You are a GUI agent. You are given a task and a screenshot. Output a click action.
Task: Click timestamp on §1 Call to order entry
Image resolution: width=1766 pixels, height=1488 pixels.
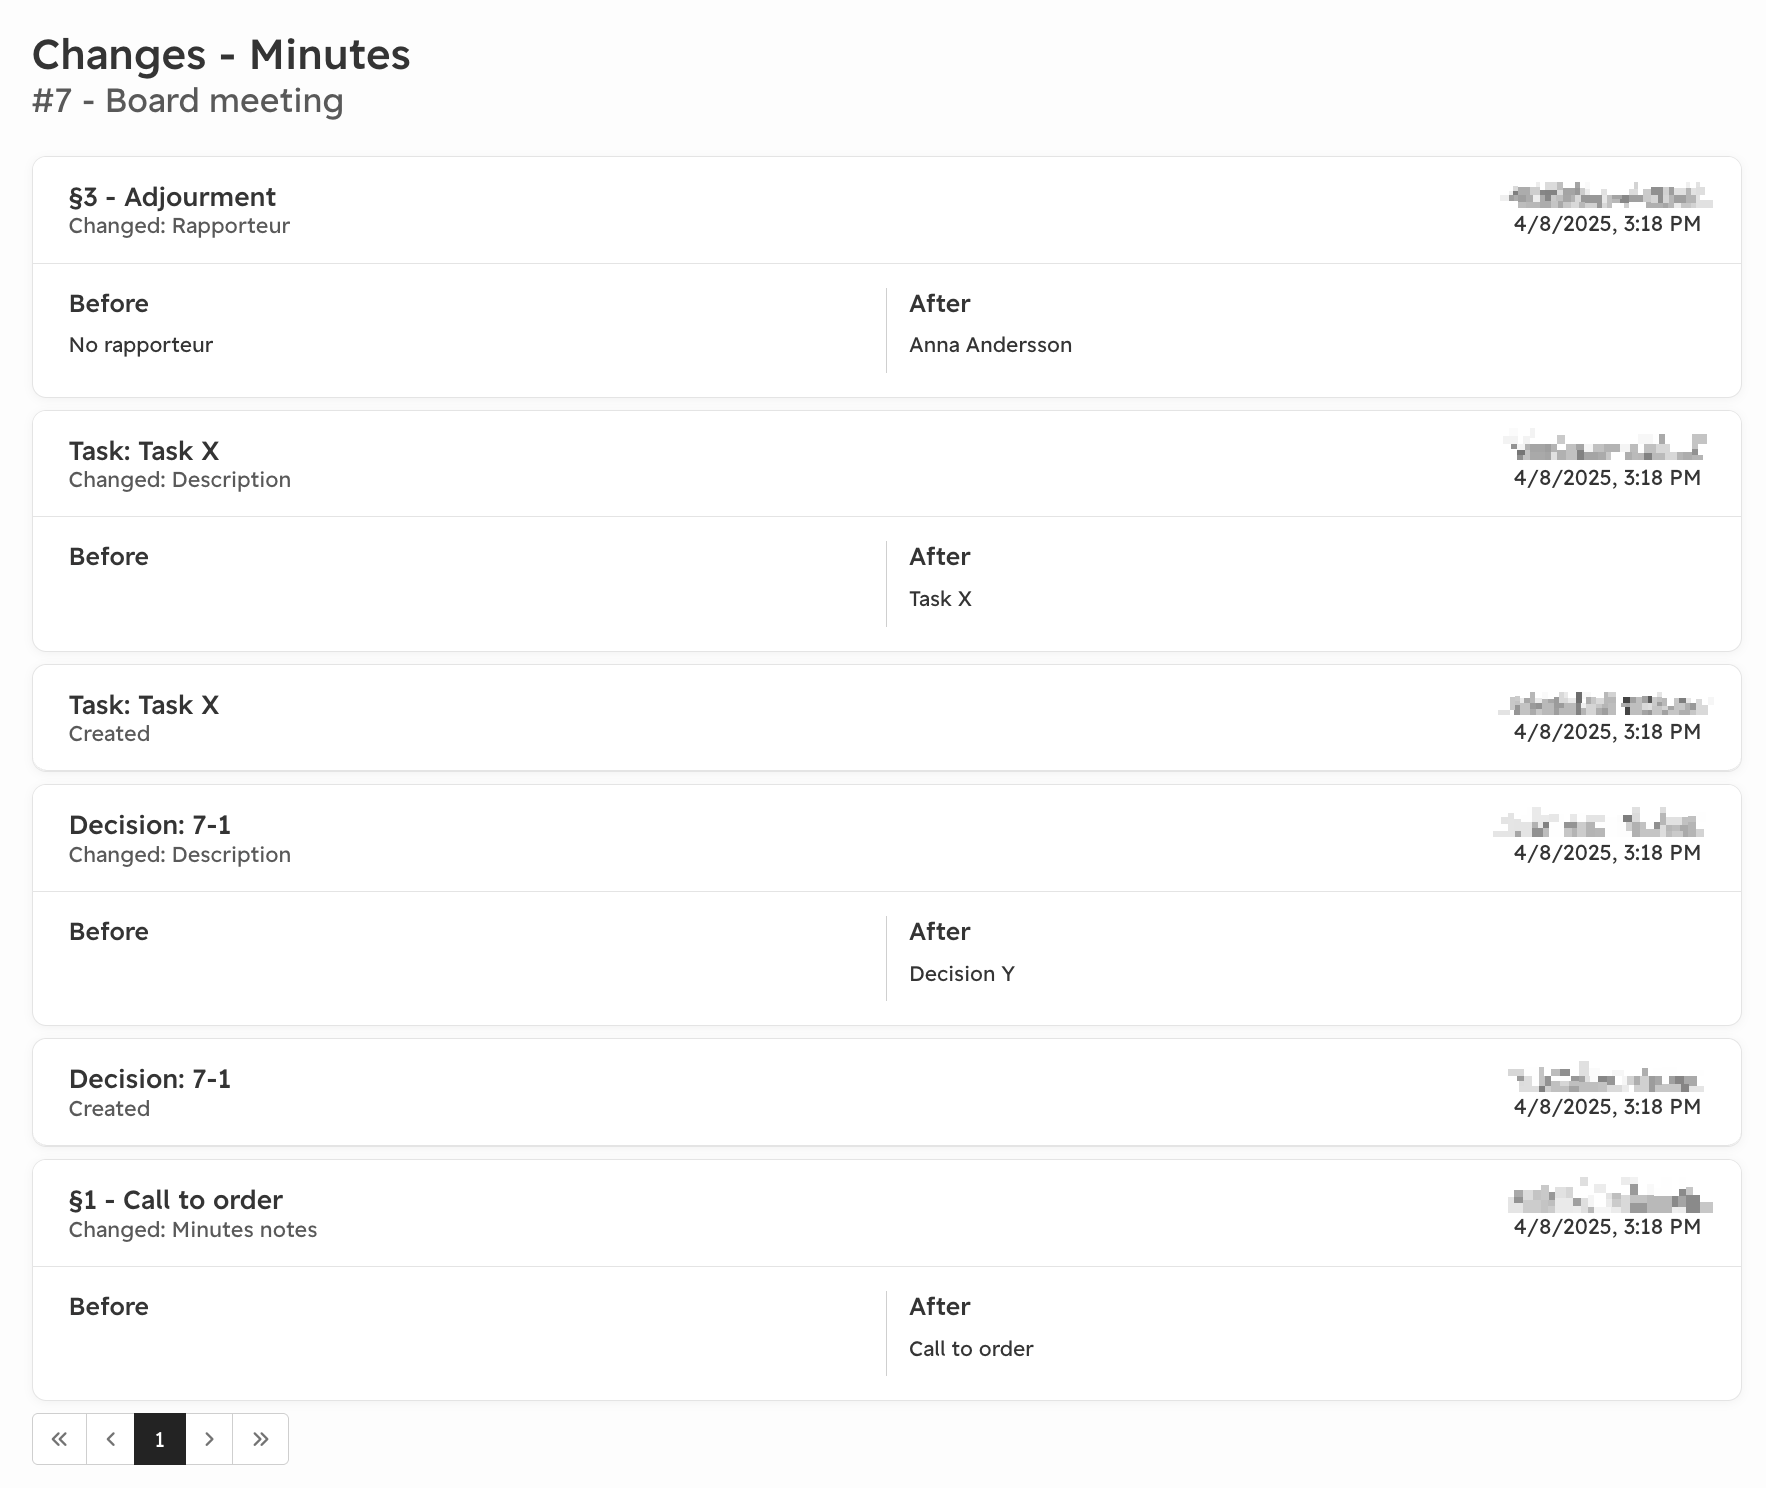point(1607,1227)
